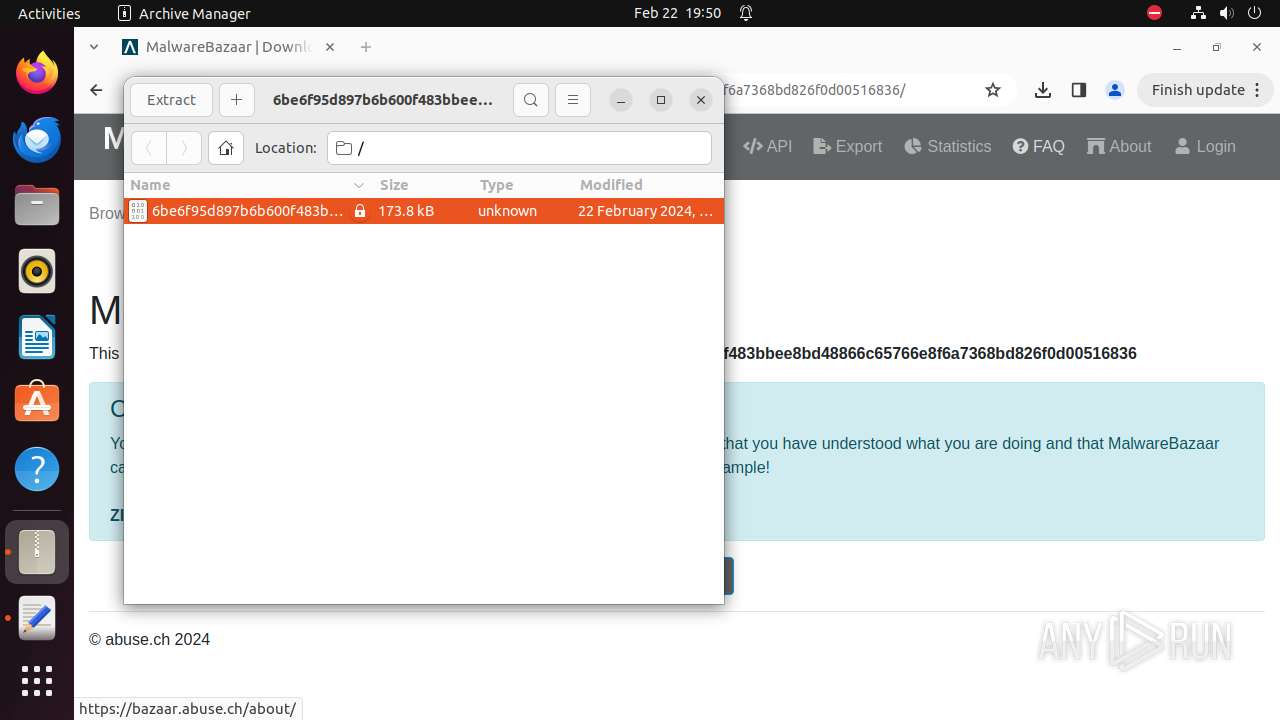Viewport: 1280px width, 720px height.
Task: Open a new browser tab
Action: point(366,47)
